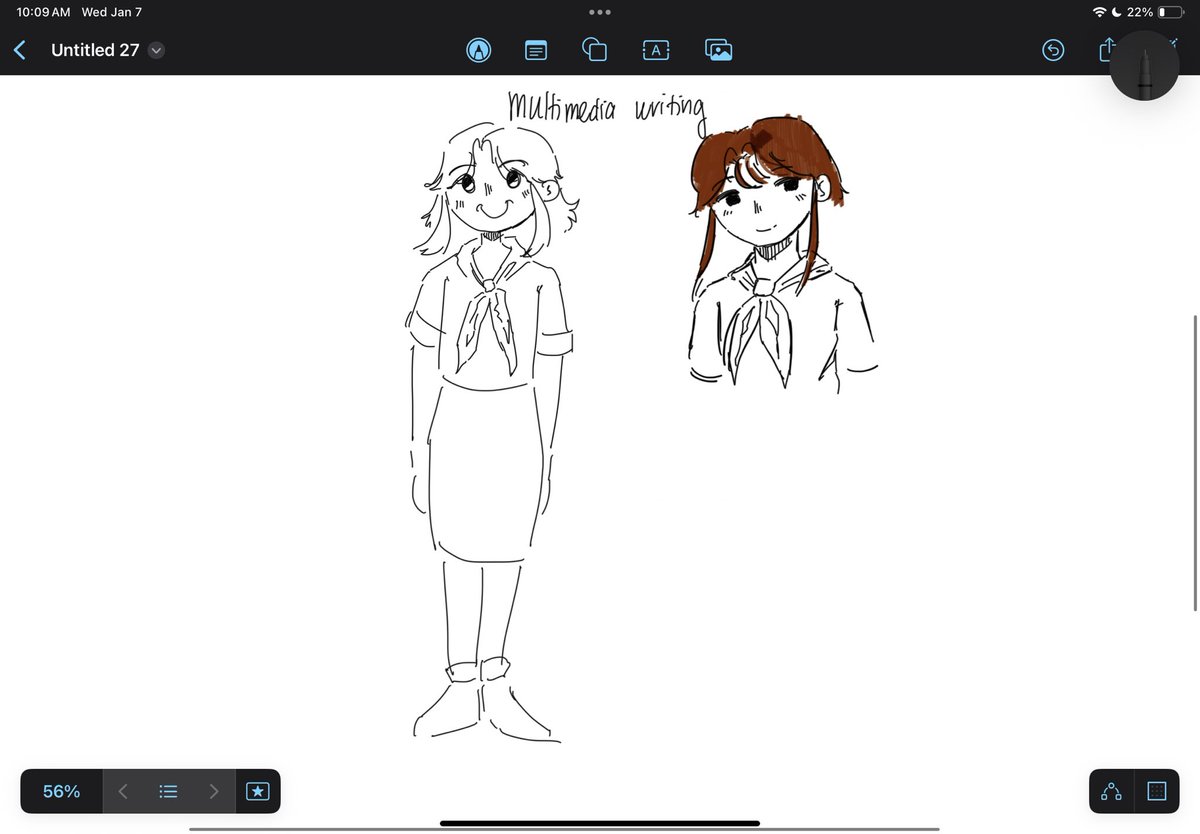Image resolution: width=1200 pixels, height=834 pixels.
Task: Insert a sticky note
Action: pyautogui.click(x=536, y=50)
